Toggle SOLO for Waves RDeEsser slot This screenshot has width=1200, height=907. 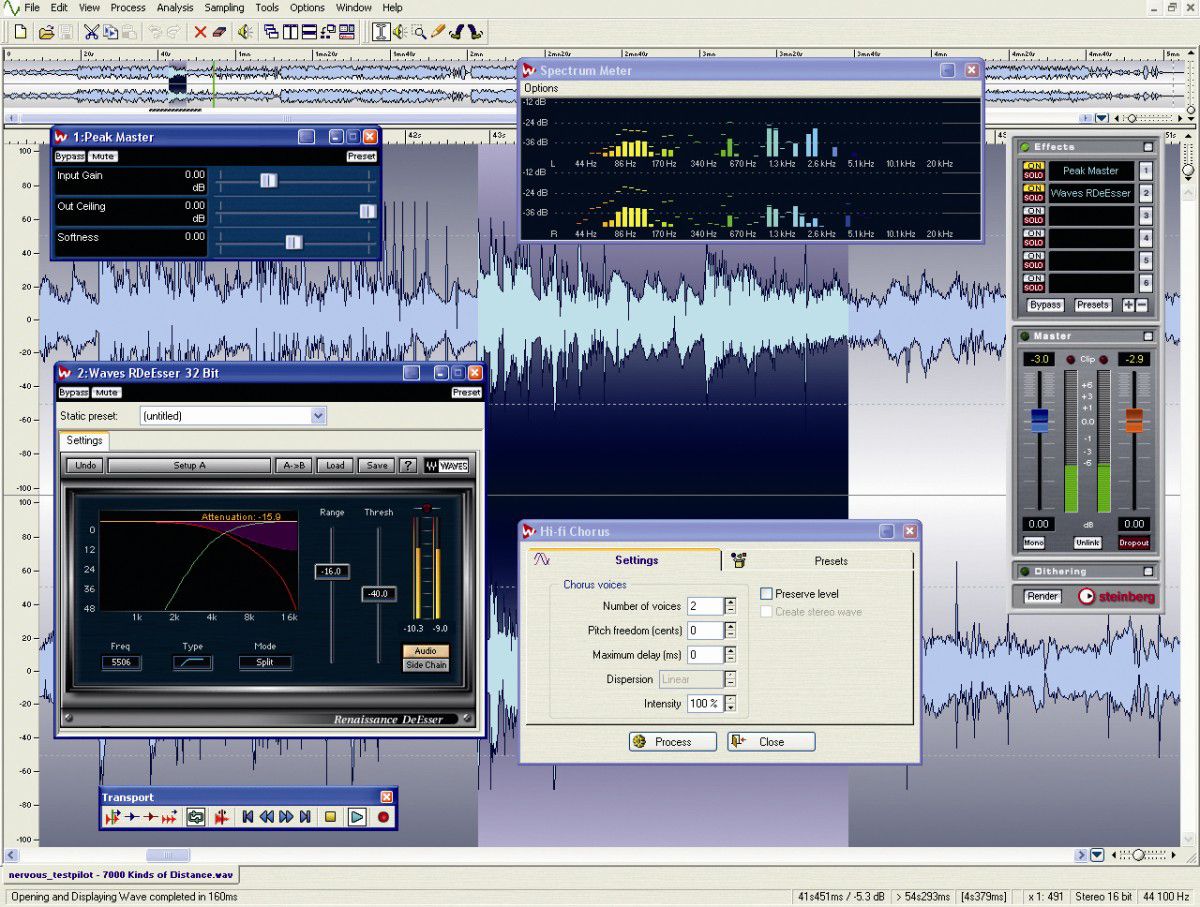pyautogui.click(x=1033, y=198)
